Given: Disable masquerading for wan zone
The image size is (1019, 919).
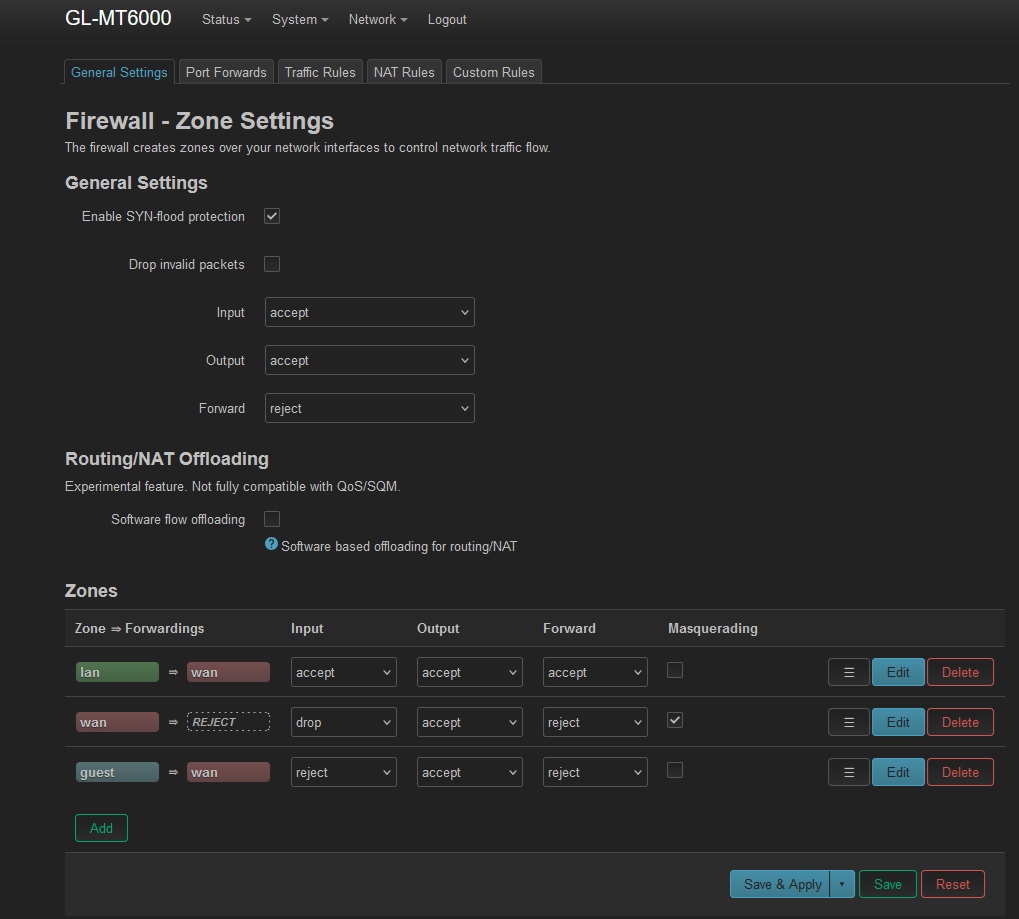Looking at the screenshot, I should (x=675, y=720).
